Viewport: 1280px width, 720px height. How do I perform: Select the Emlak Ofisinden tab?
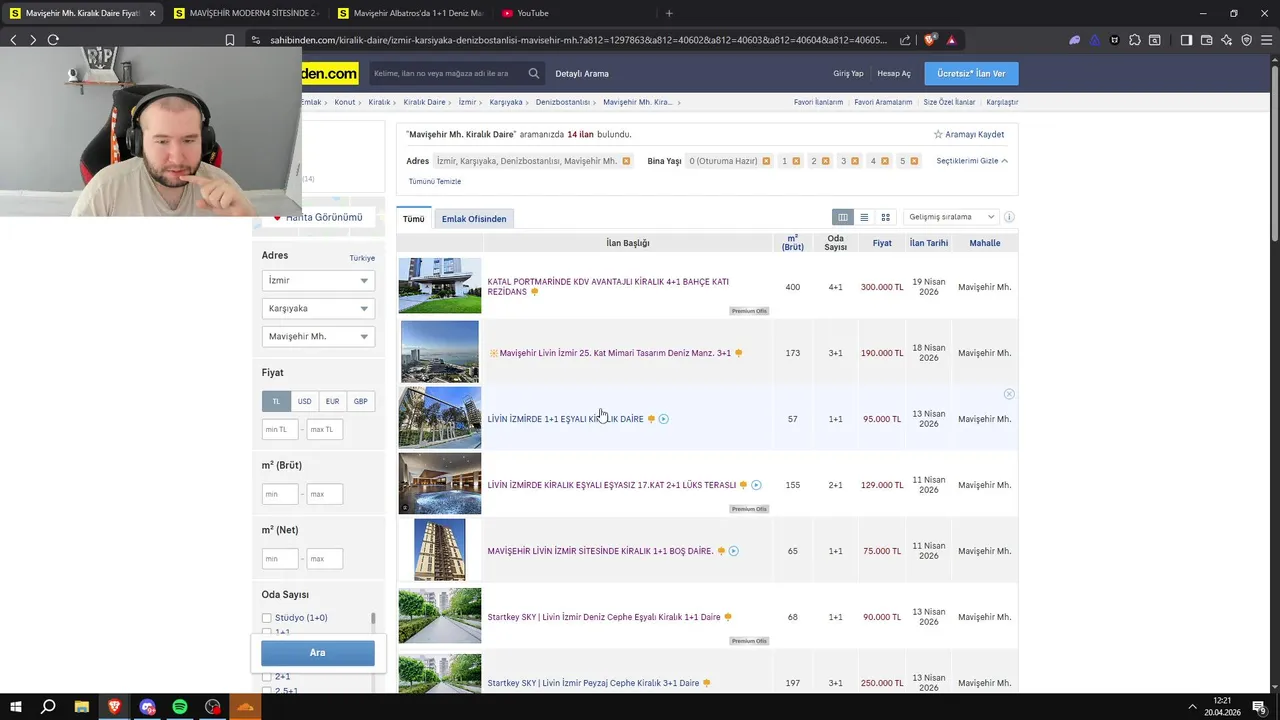pos(474,219)
